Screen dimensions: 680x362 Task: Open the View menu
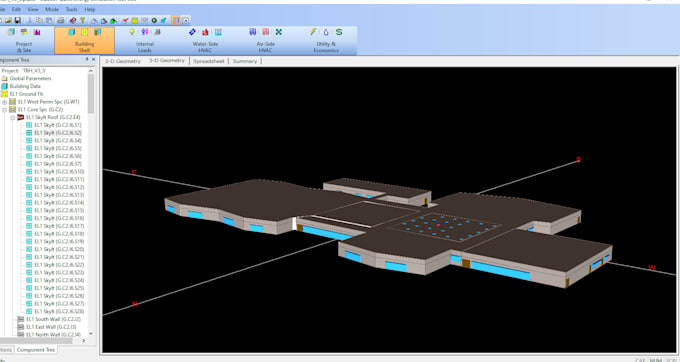click(33, 9)
